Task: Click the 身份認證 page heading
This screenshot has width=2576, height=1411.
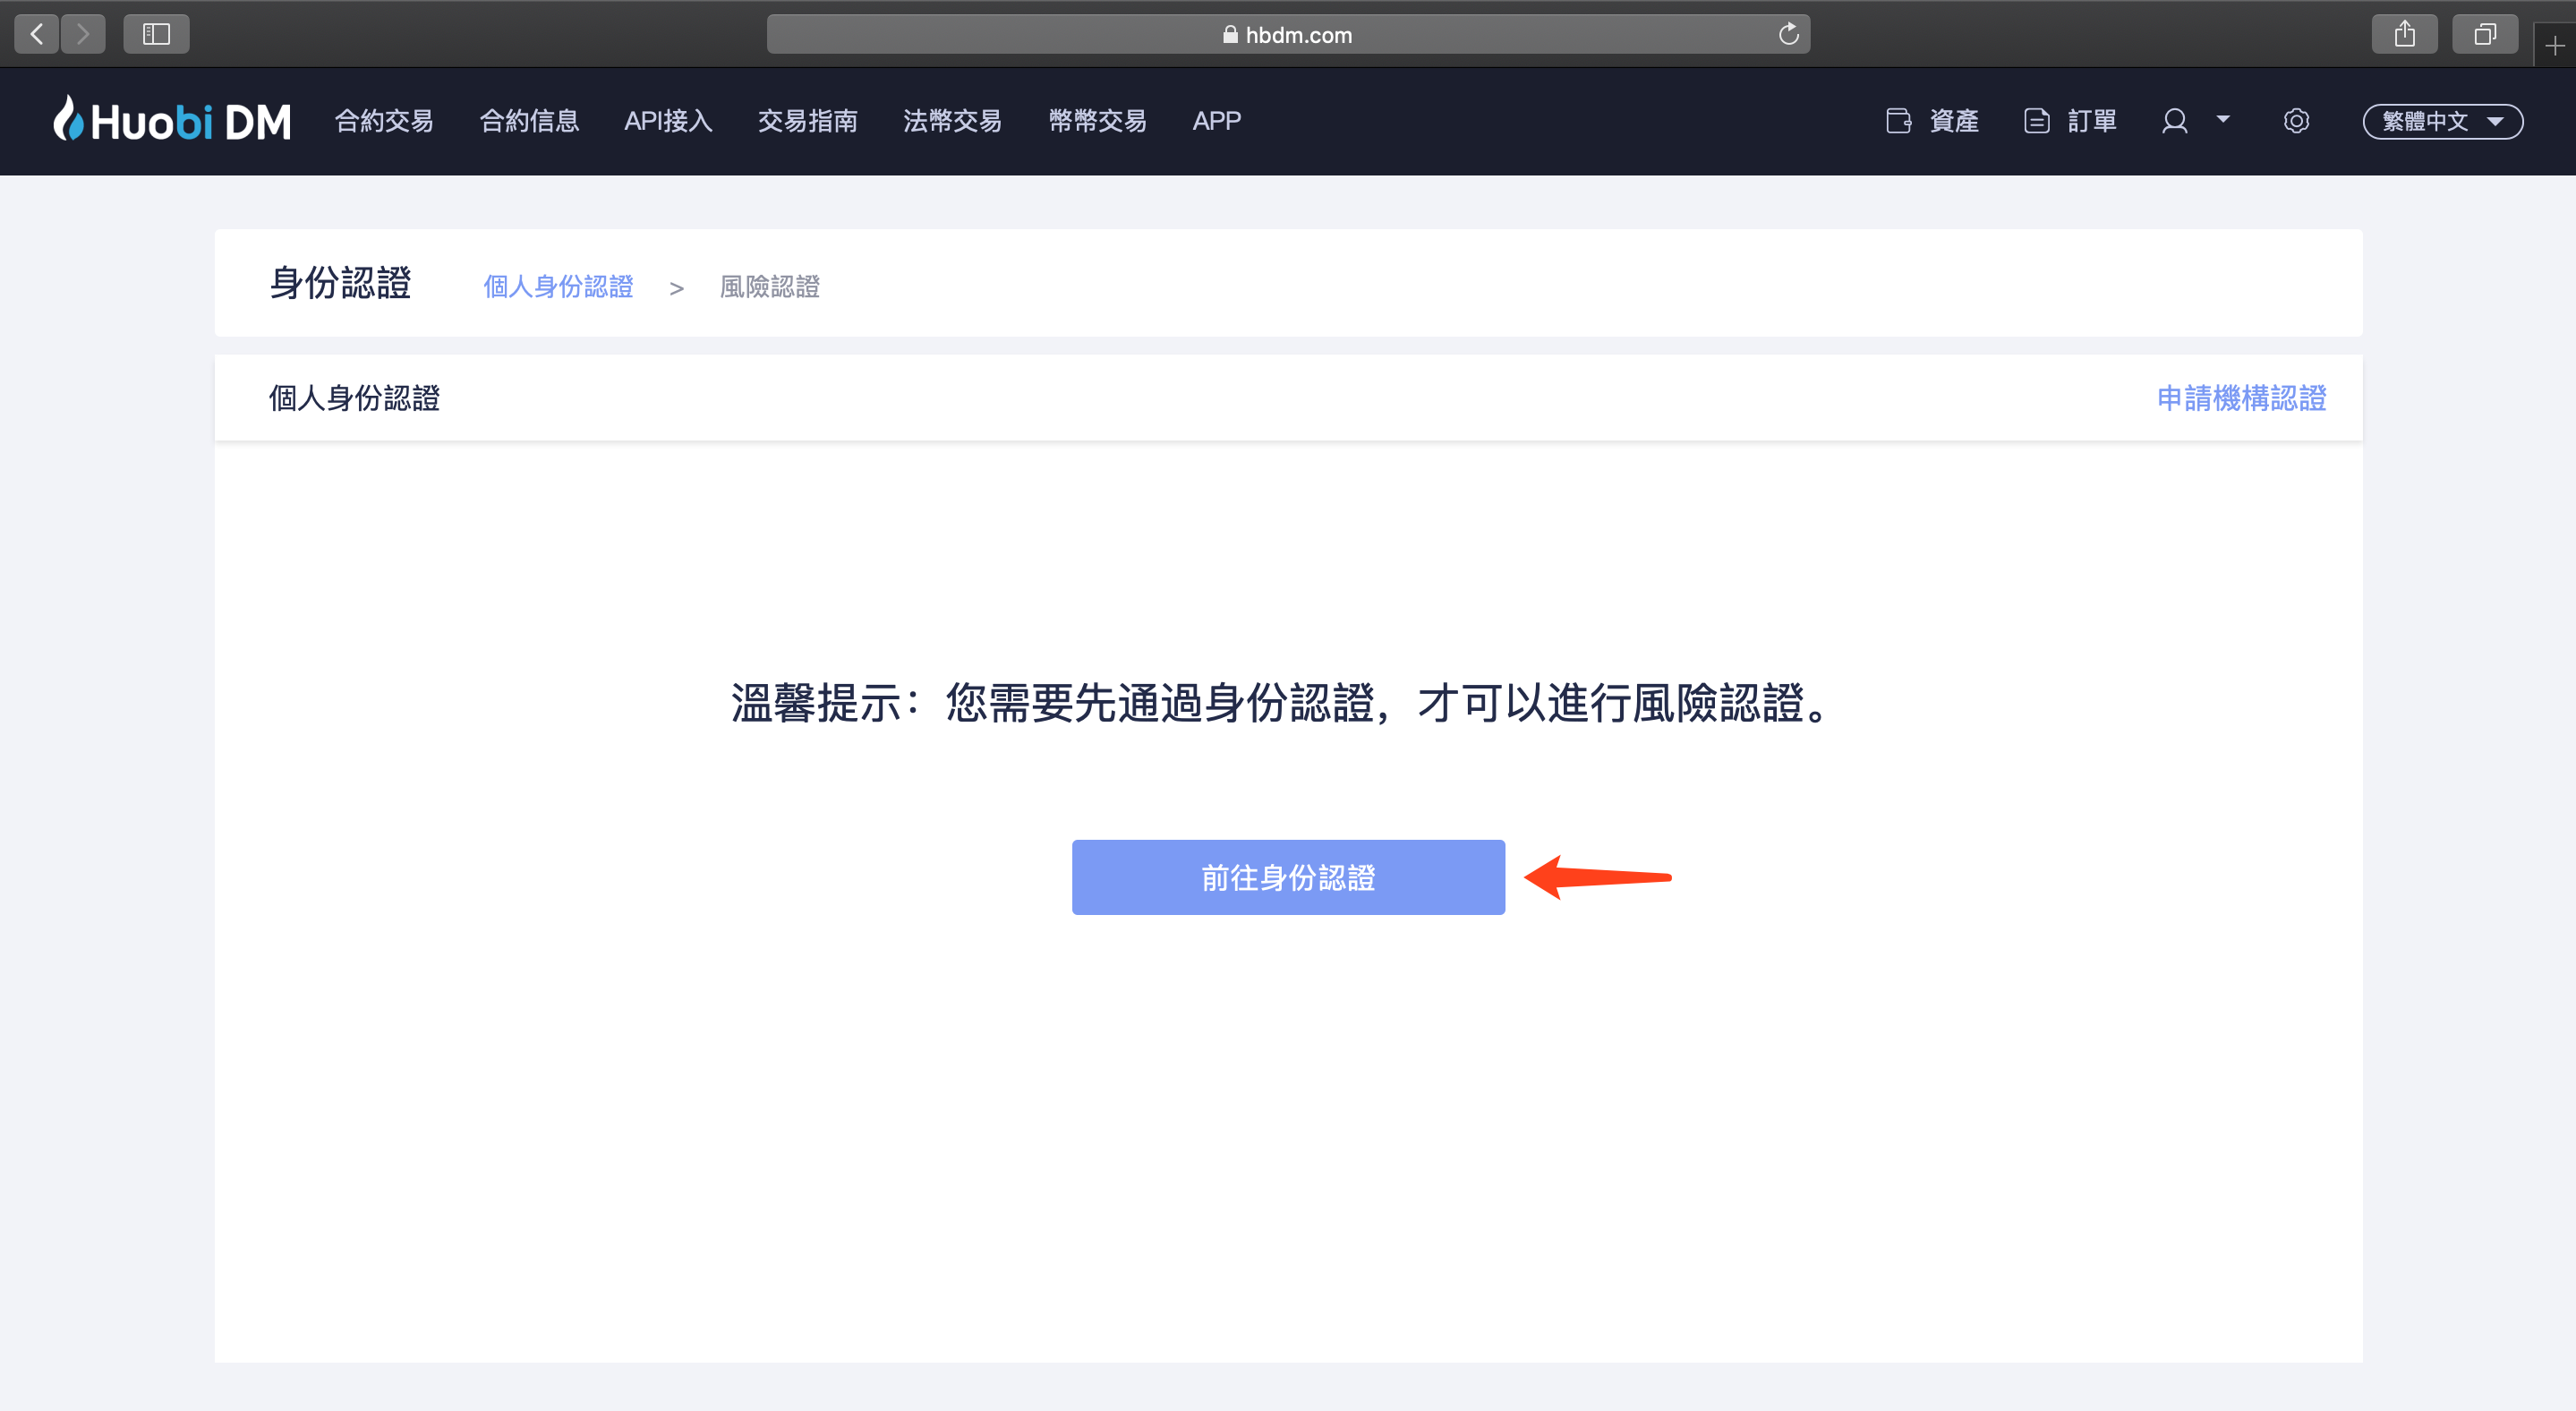Action: coord(340,283)
